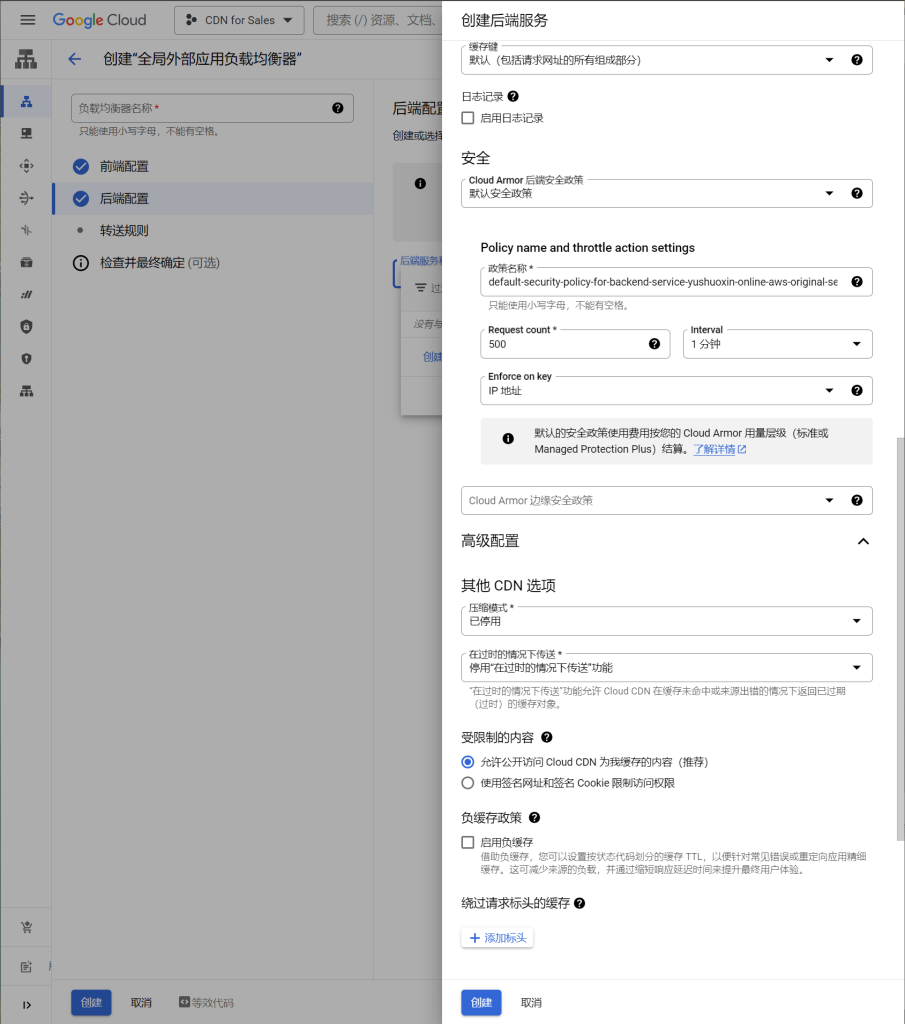Open the Enforce on key dropdown
The height and width of the screenshot is (1024, 905).
(660, 390)
